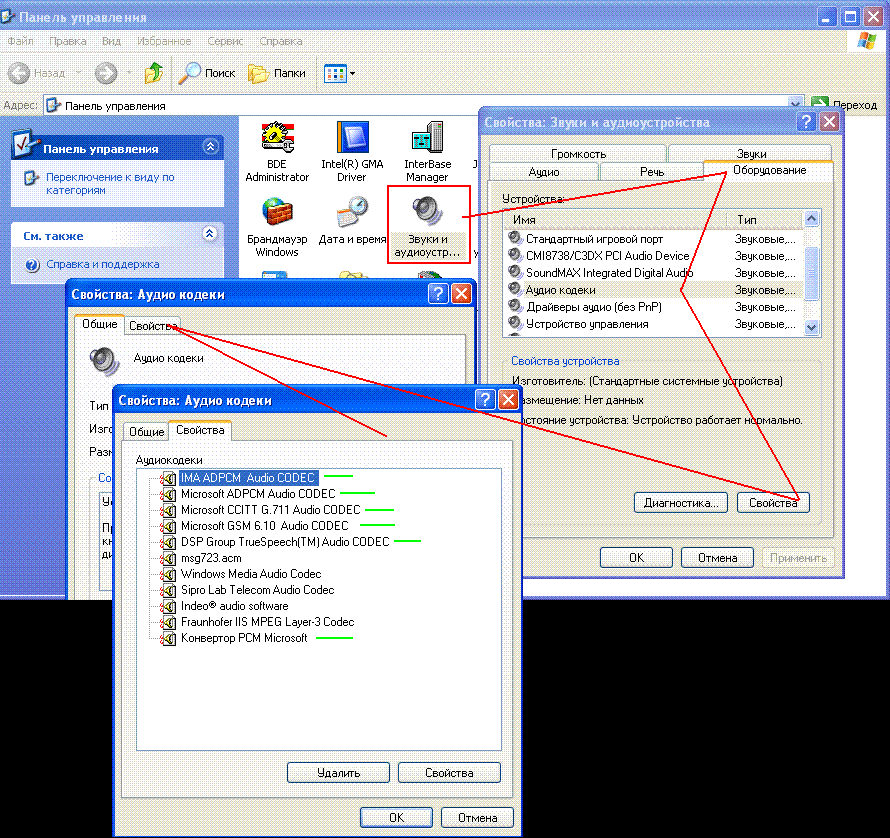Image resolution: width=890 pixels, height=838 pixels.
Task: Collapse the Панель управления side panel
Action: [x=211, y=147]
